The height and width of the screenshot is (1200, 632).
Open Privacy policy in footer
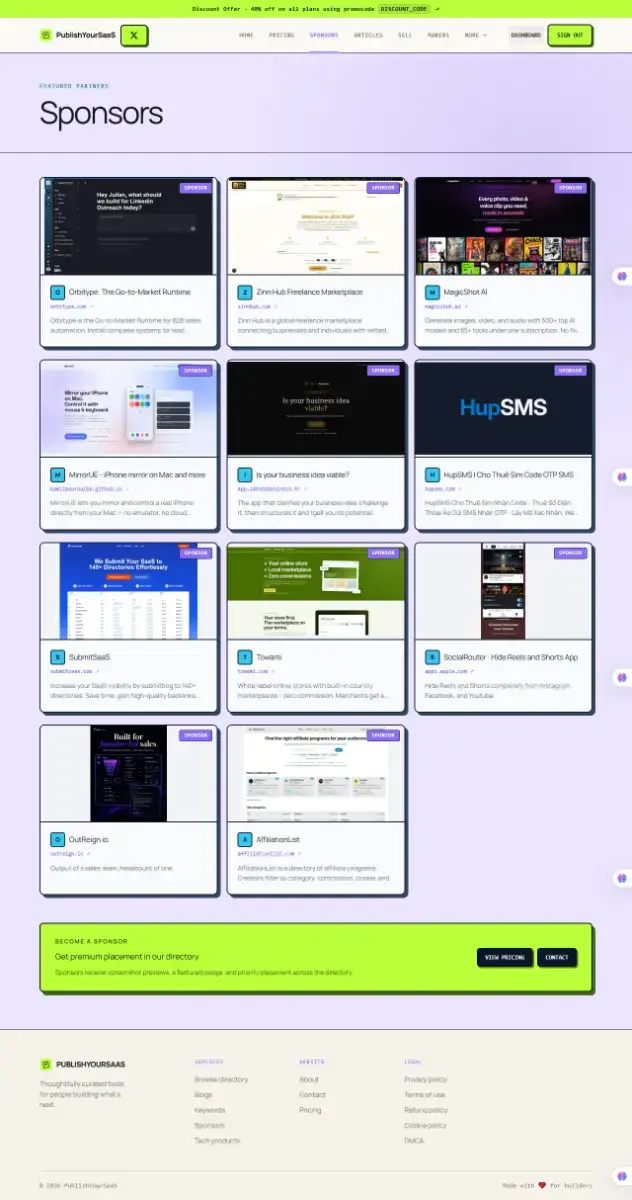click(x=426, y=1080)
